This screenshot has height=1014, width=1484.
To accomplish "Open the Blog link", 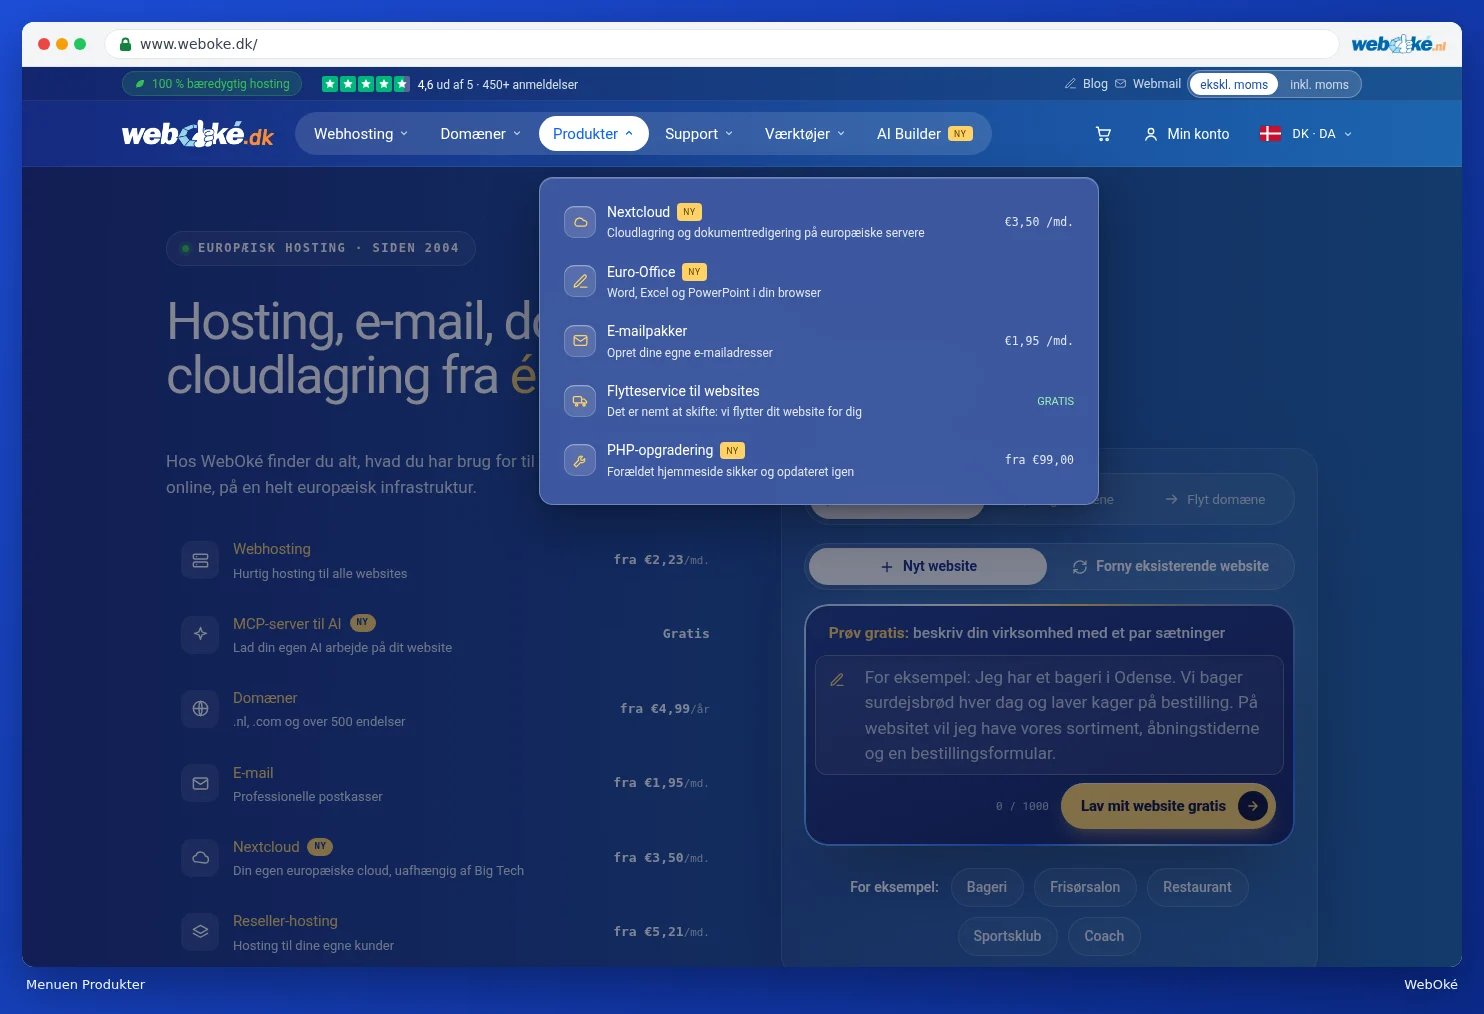I will (x=1086, y=84).
